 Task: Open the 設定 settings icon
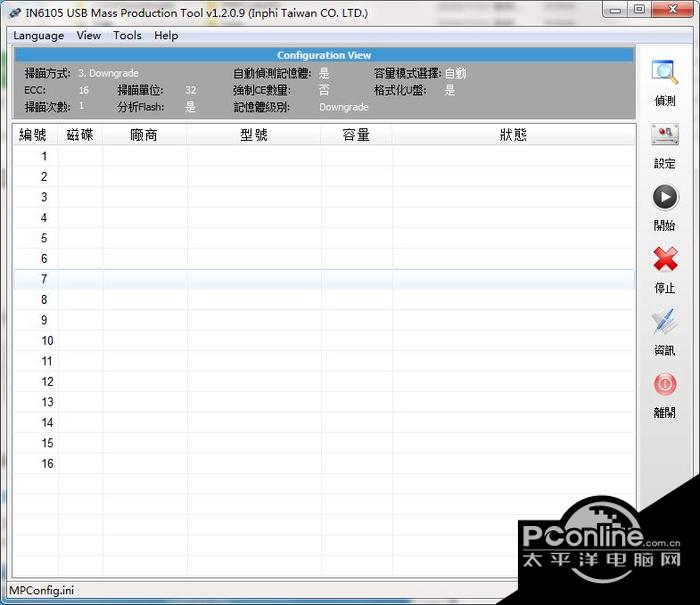tap(665, 135)
